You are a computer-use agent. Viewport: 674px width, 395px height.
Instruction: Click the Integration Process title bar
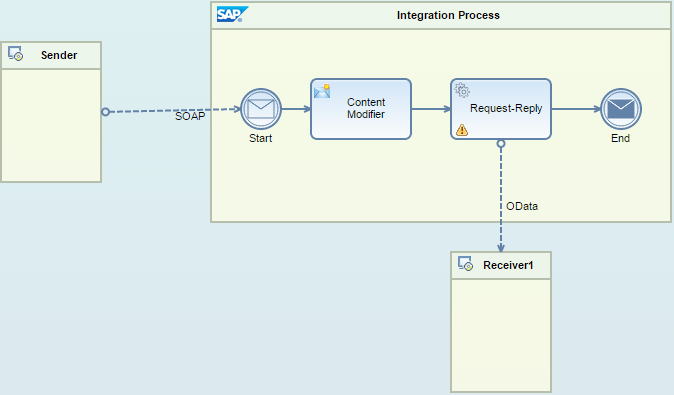441,15
